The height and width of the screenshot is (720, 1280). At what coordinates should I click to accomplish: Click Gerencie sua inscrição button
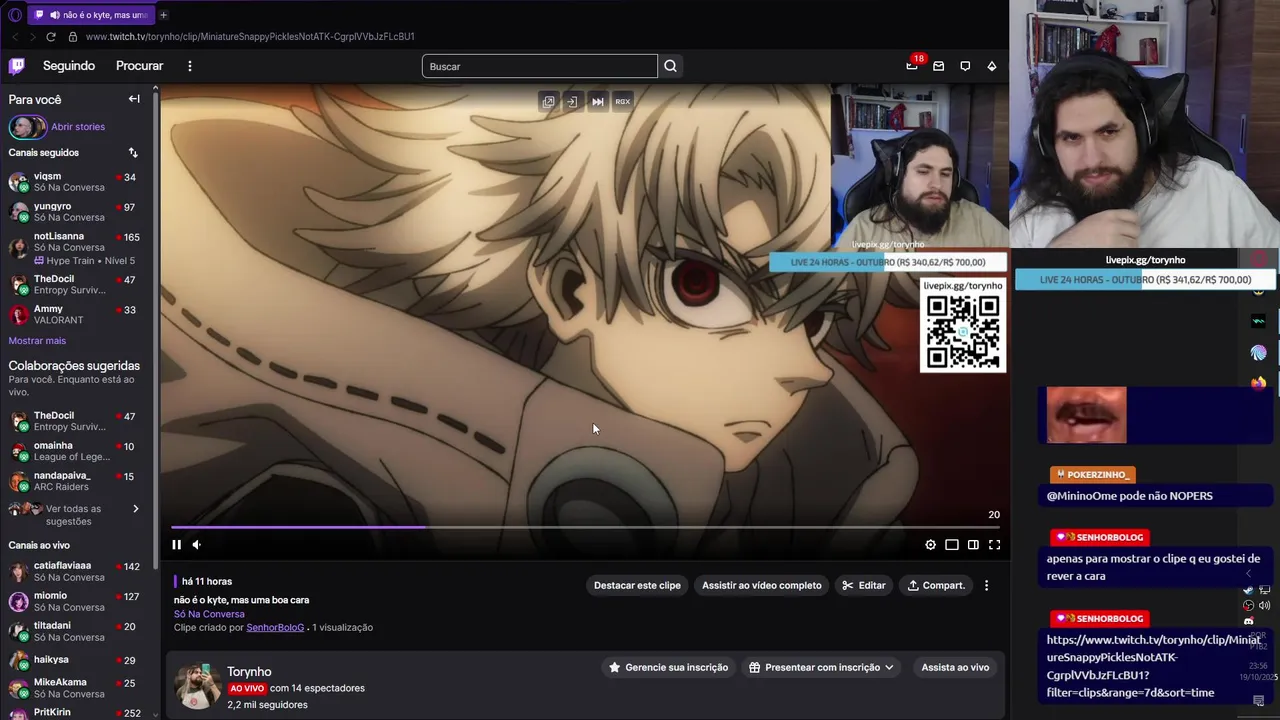[x=667, y=668]
